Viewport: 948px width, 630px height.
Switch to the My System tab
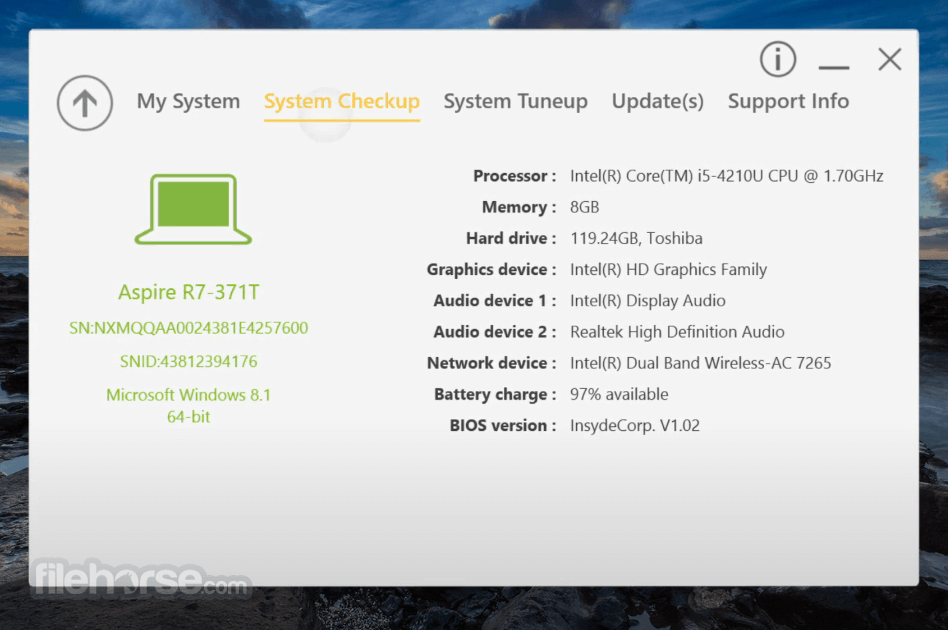point(188,101)
